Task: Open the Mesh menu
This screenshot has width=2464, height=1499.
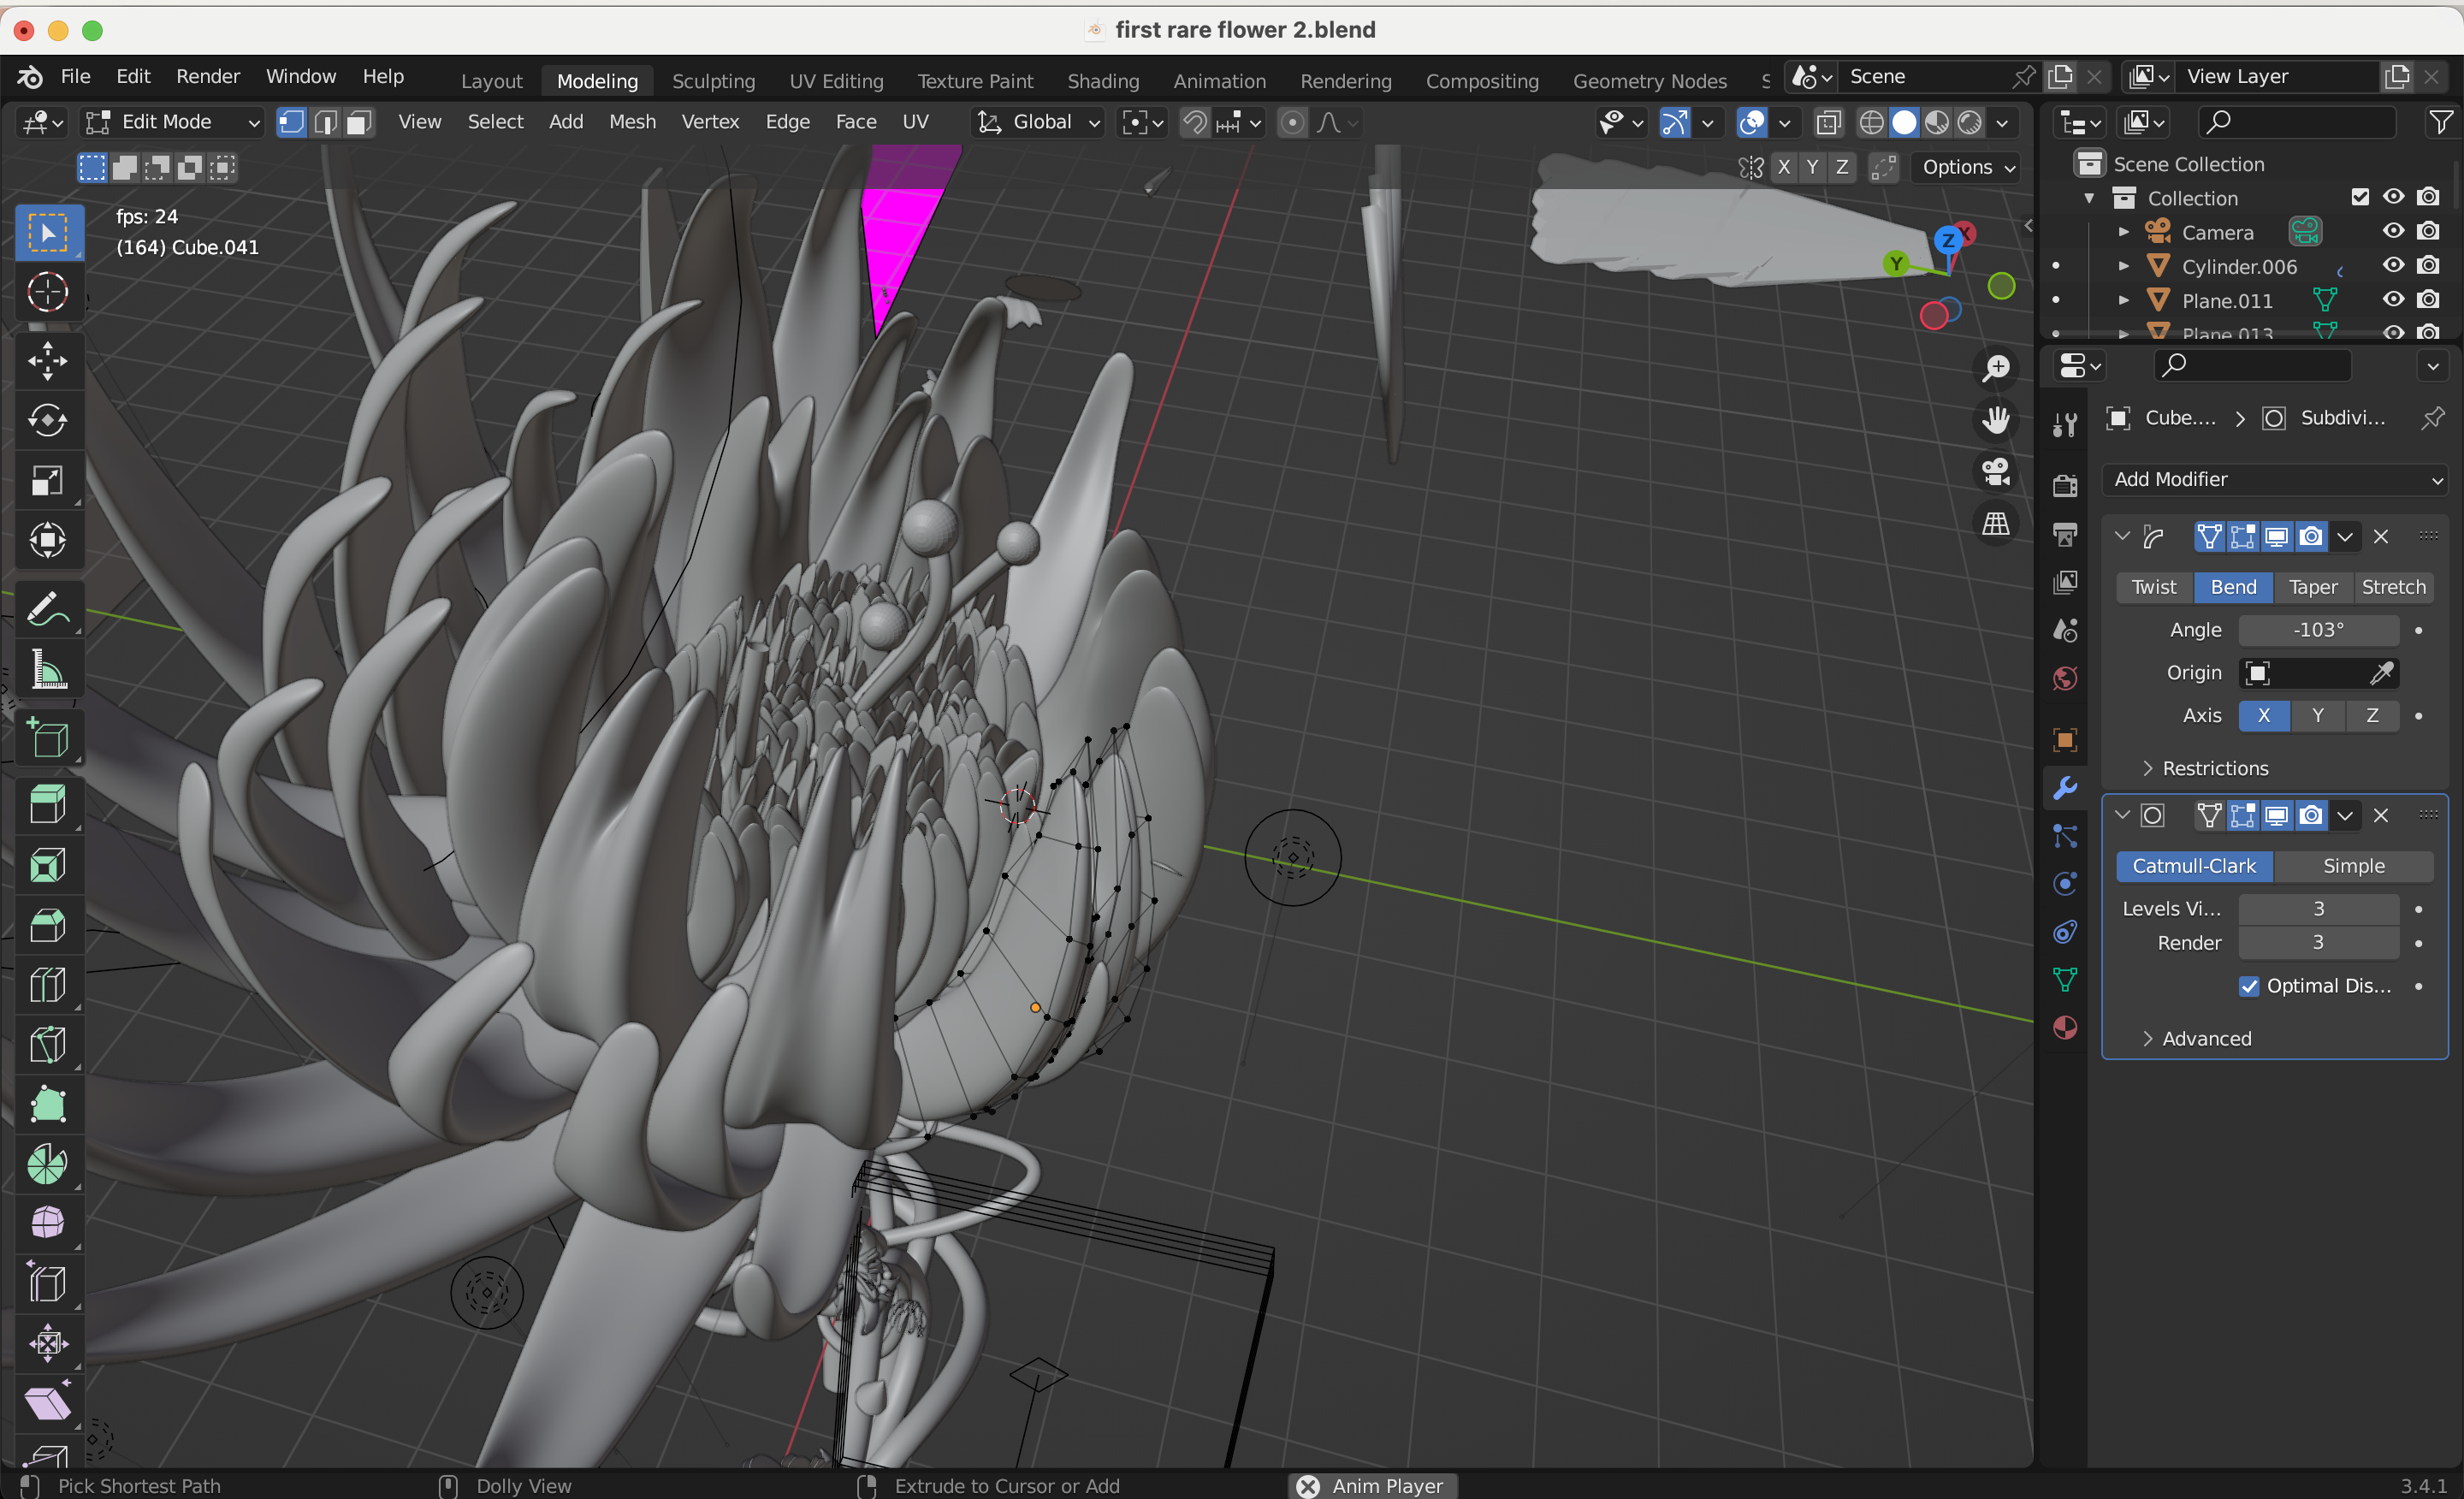Action: tap(632, 122)
